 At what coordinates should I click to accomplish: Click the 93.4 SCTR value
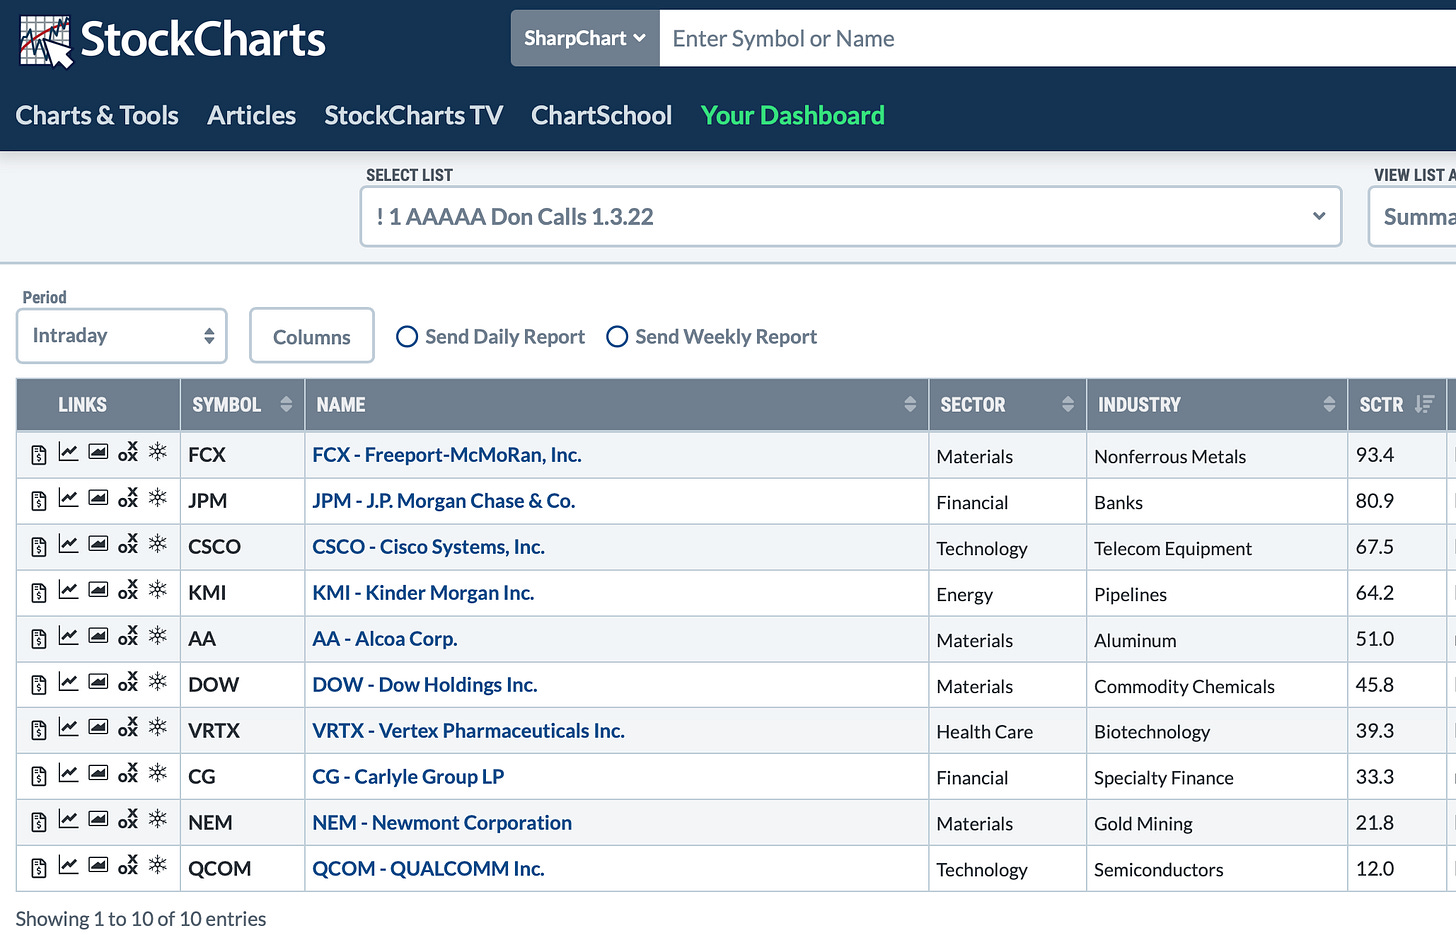click(x=1375, y=455)
